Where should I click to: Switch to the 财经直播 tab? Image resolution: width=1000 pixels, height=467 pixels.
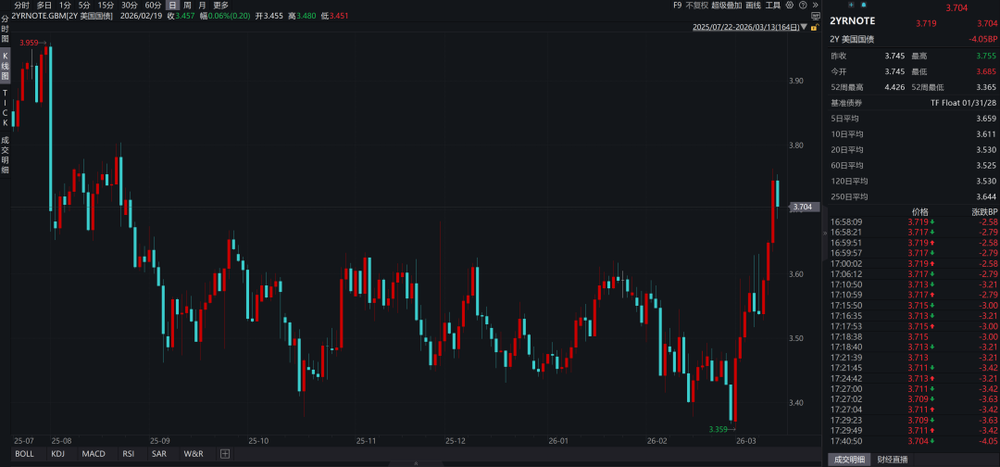coord(892,459)
